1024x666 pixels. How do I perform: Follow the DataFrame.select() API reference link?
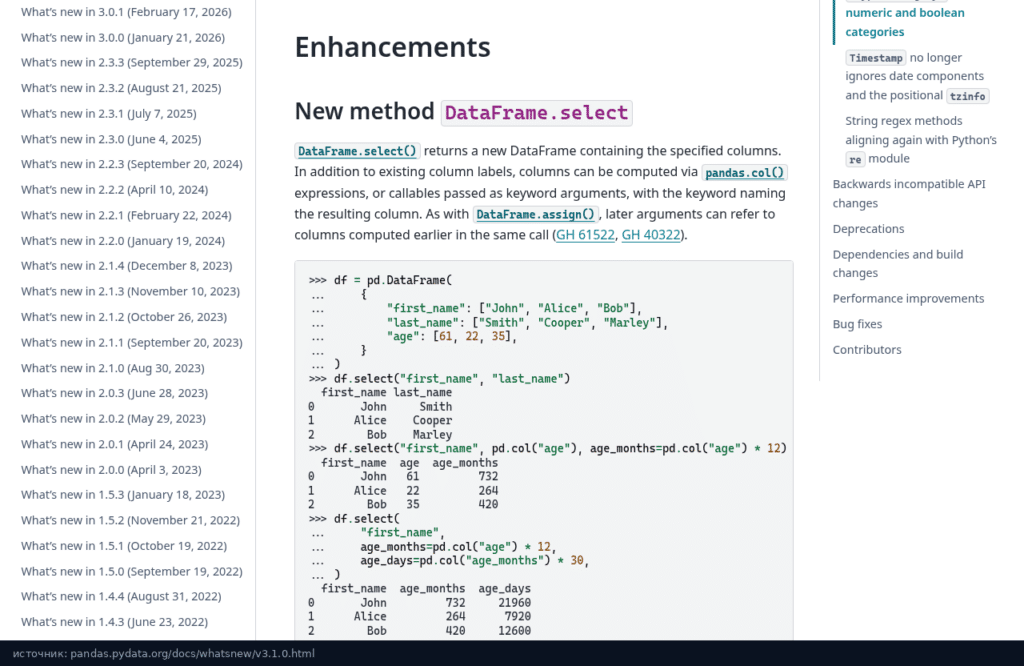[x=357, y=151]
